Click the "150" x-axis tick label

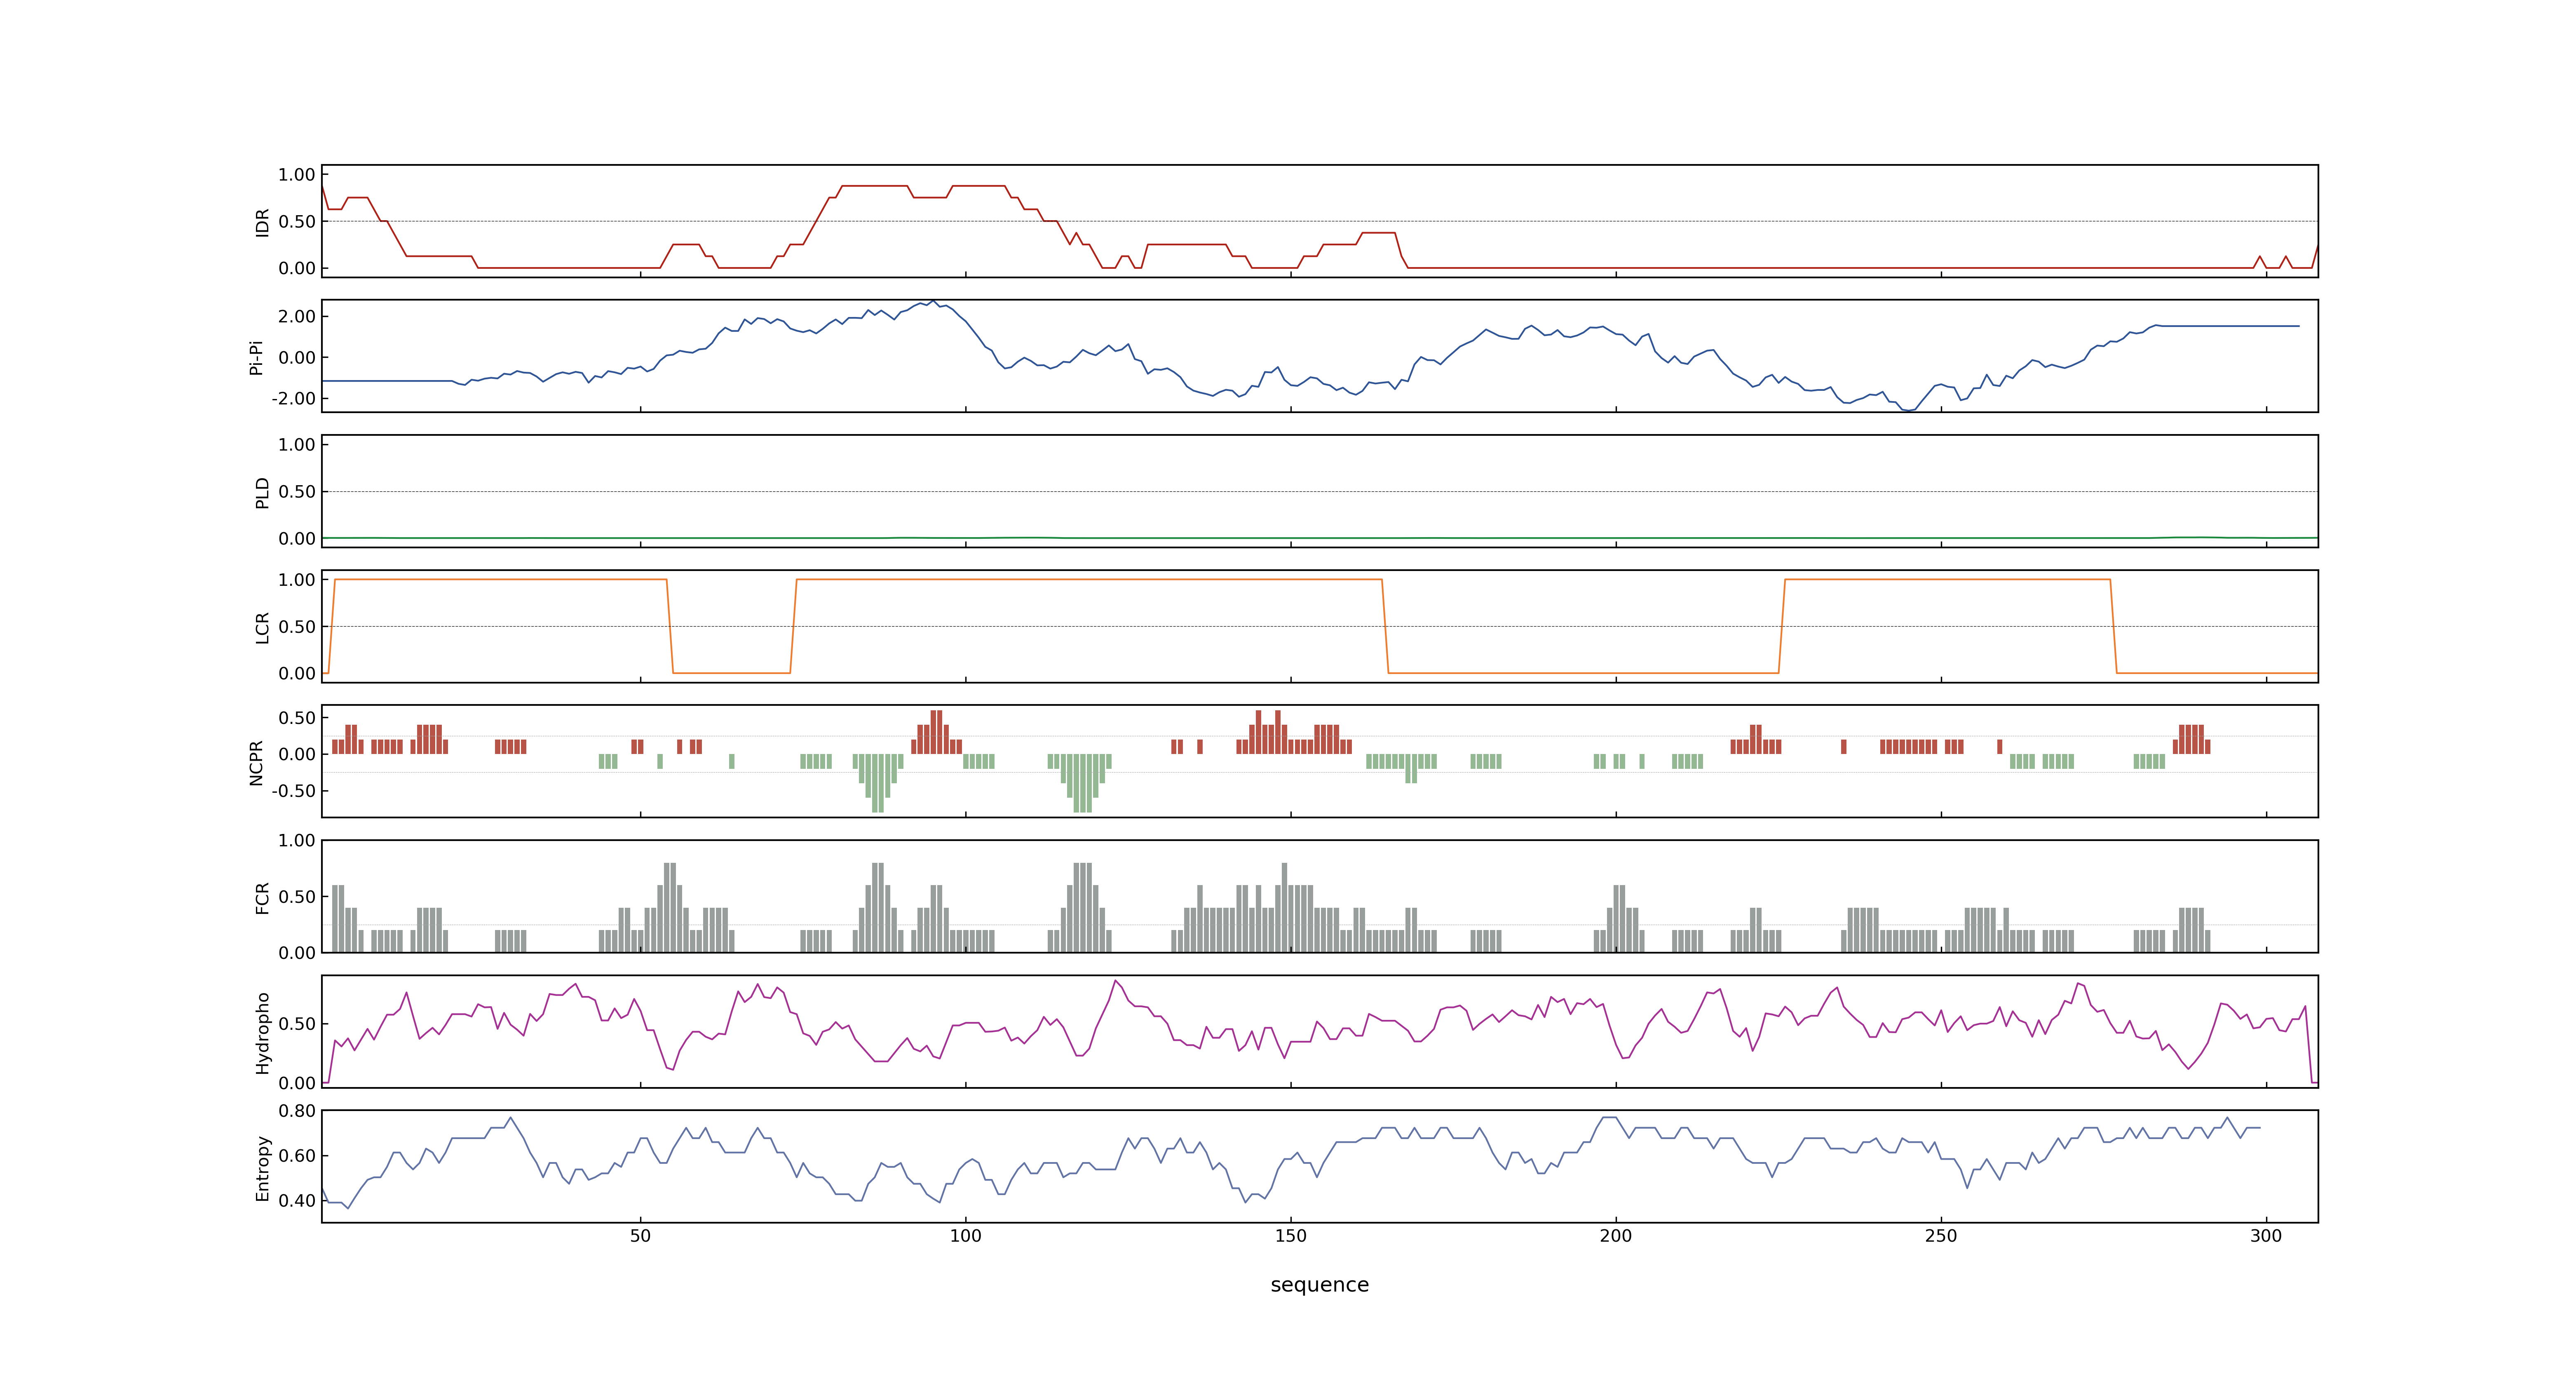point(1290,1236)
